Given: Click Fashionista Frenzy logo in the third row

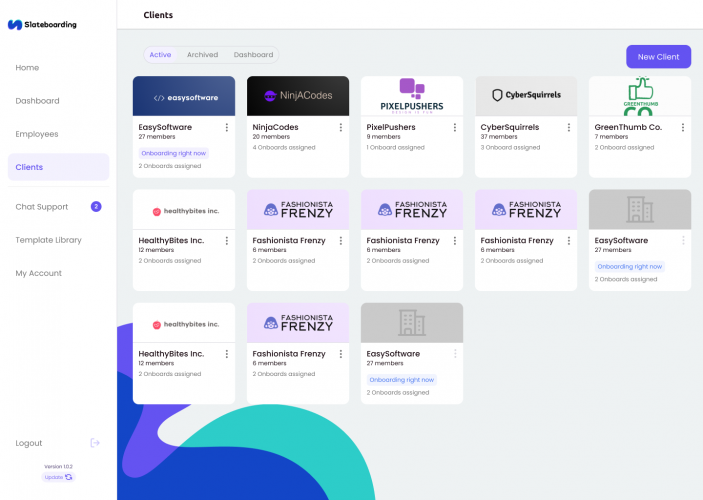Looking at the screenshot, I should point(298,323).
